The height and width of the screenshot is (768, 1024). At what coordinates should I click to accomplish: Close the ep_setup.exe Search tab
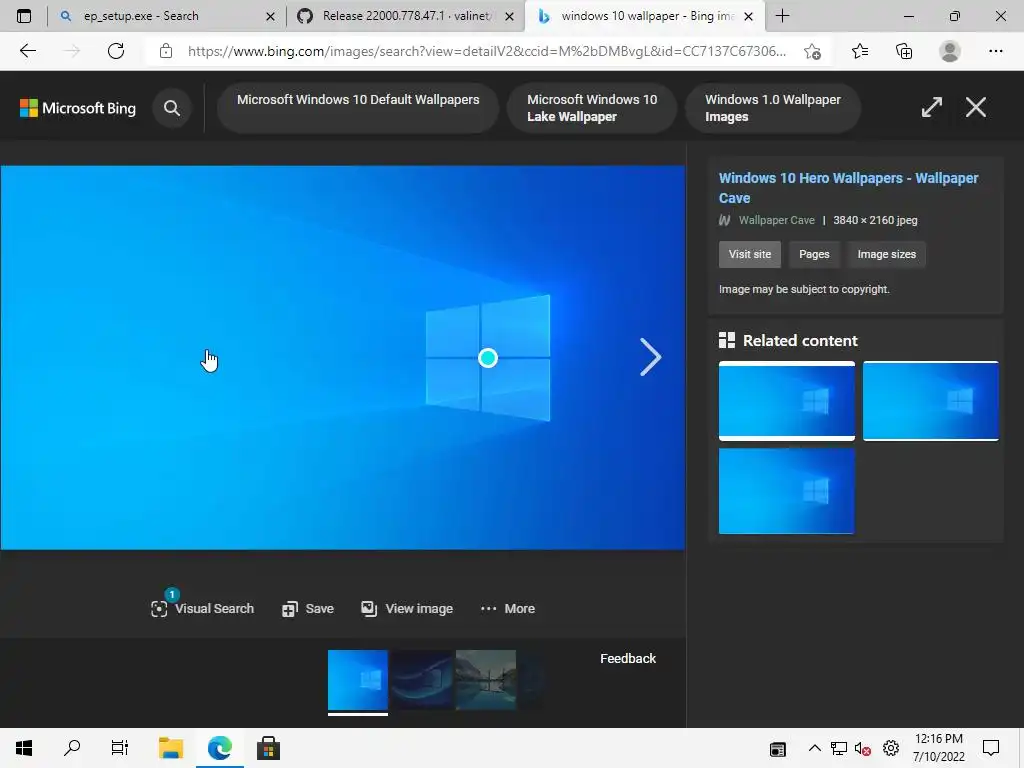[x=270, y=16]
